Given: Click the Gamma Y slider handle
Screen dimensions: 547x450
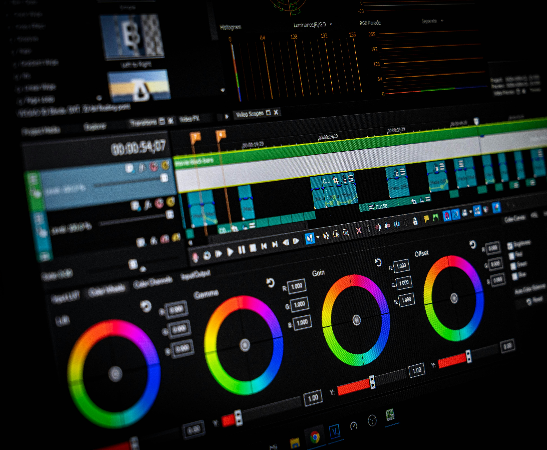Looking at the screenshot, I should [238, 418].
